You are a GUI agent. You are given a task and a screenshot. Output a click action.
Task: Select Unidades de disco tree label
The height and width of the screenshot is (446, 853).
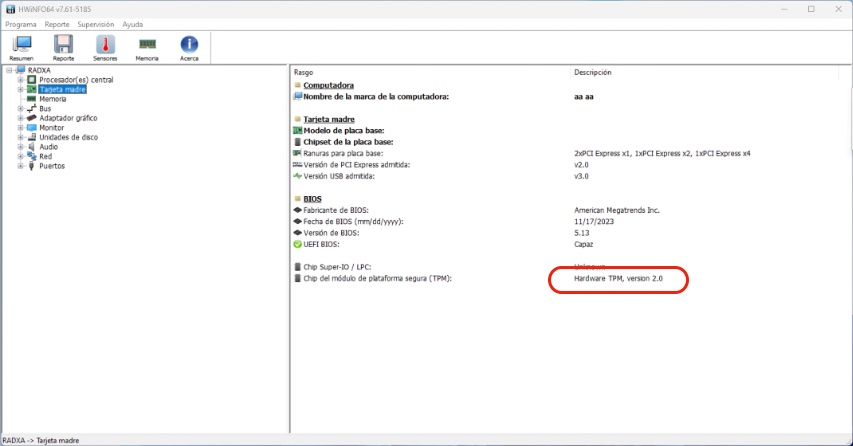coord(69,137)
